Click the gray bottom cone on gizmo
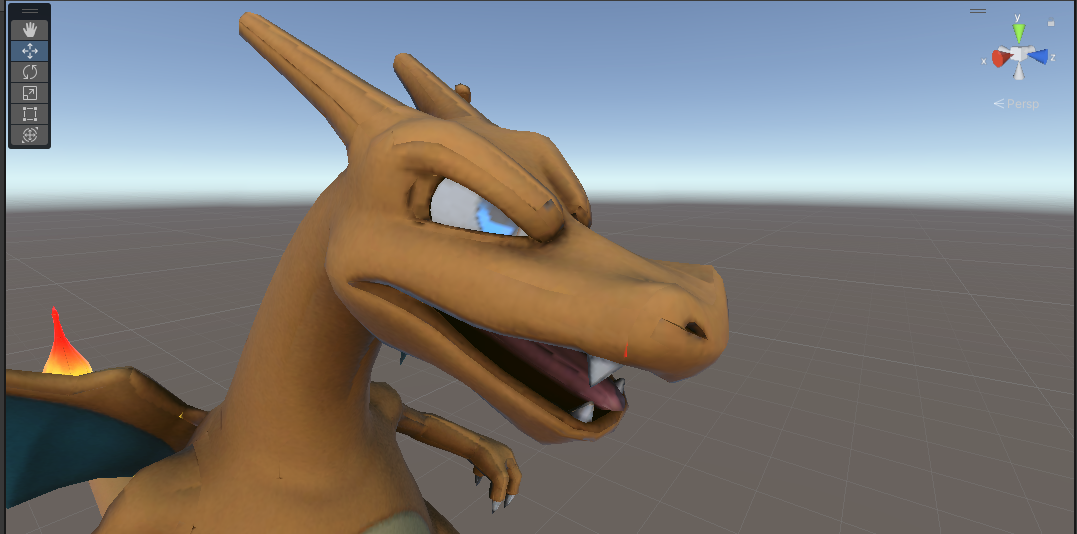1077x534 pixels. pyautogui.click(x=1020, y=71)
